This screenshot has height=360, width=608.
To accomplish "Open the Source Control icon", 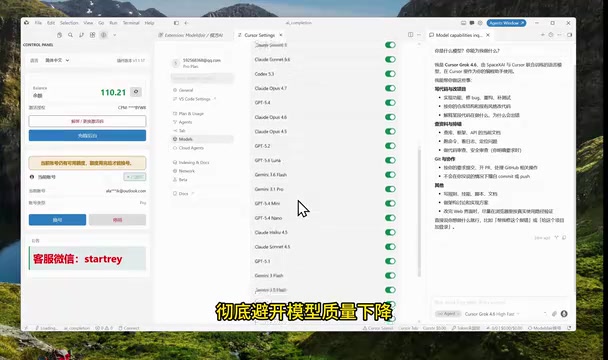I will [x=81, y=35].
